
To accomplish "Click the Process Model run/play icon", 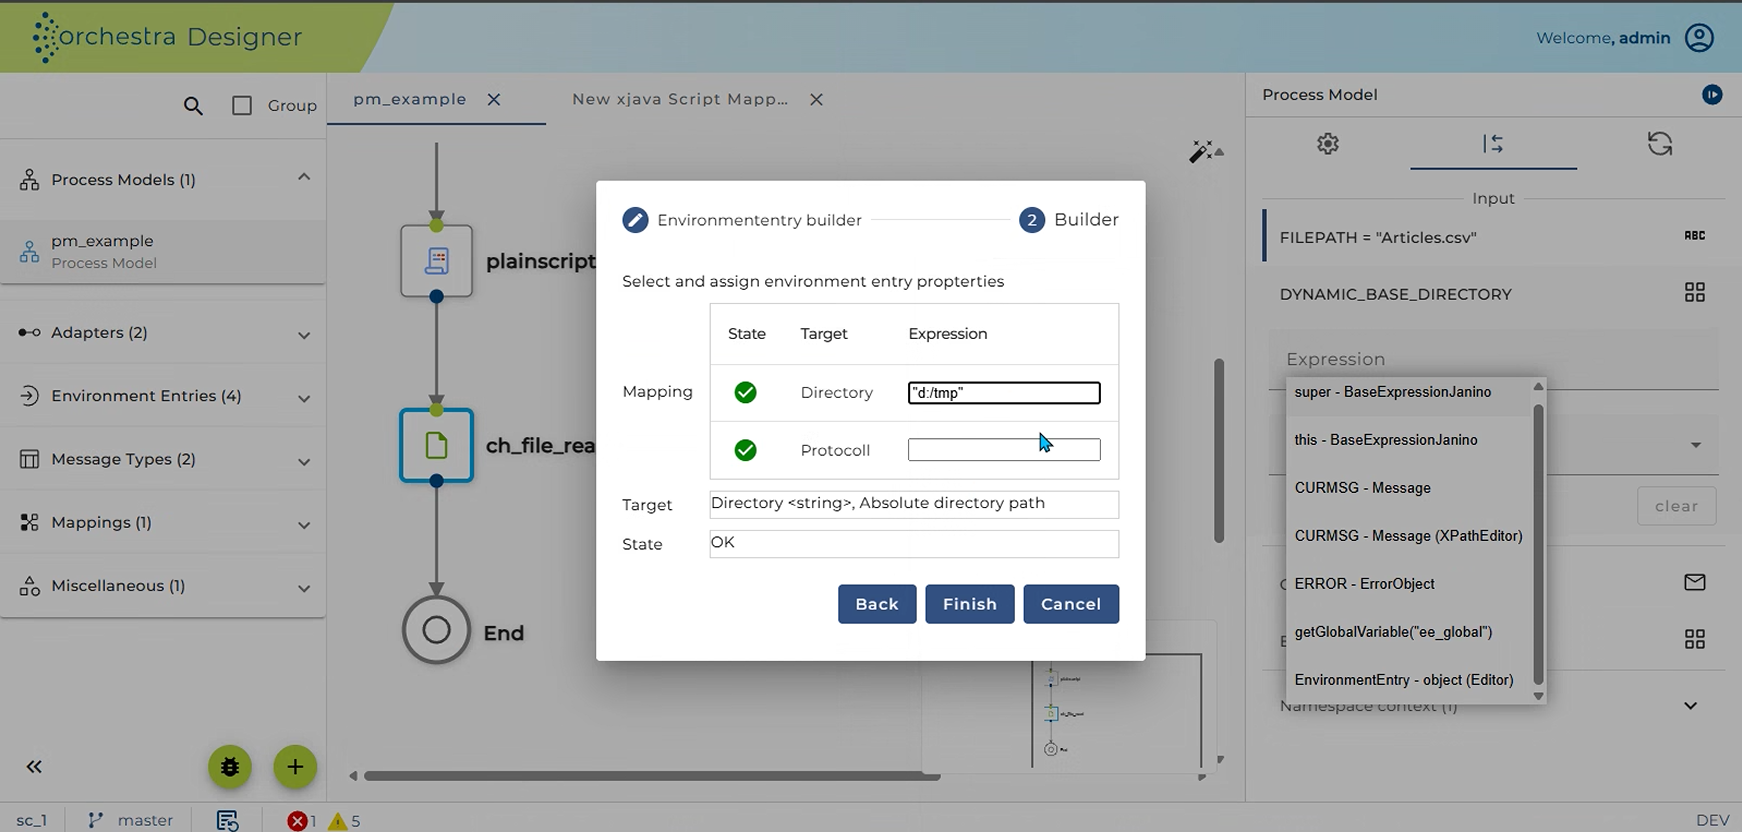I will (1712, 94).
